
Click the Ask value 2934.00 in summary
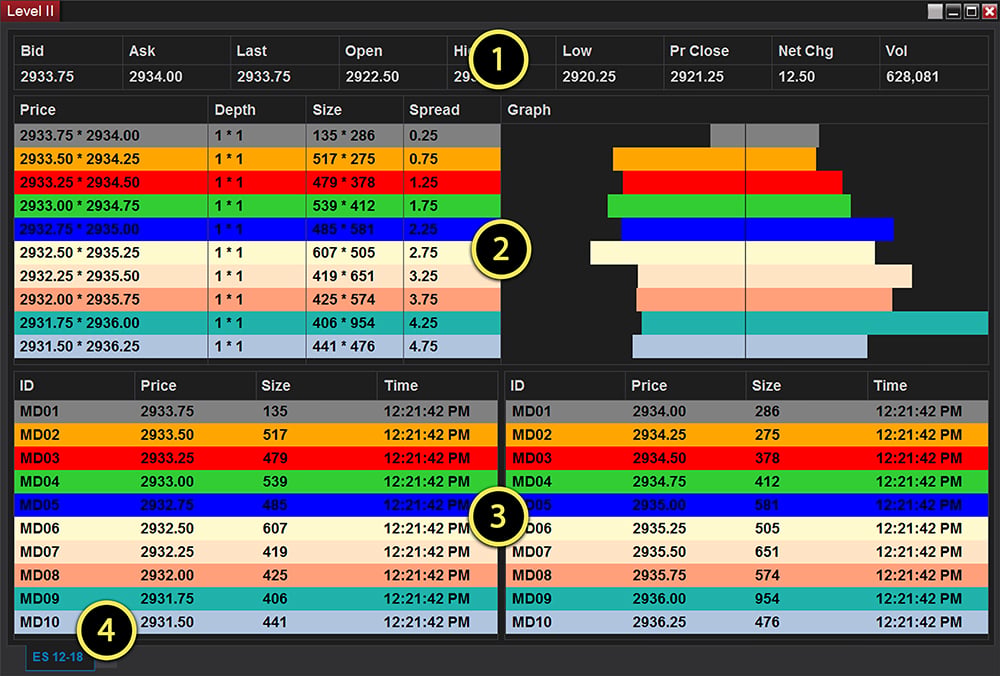coord(156,77)
